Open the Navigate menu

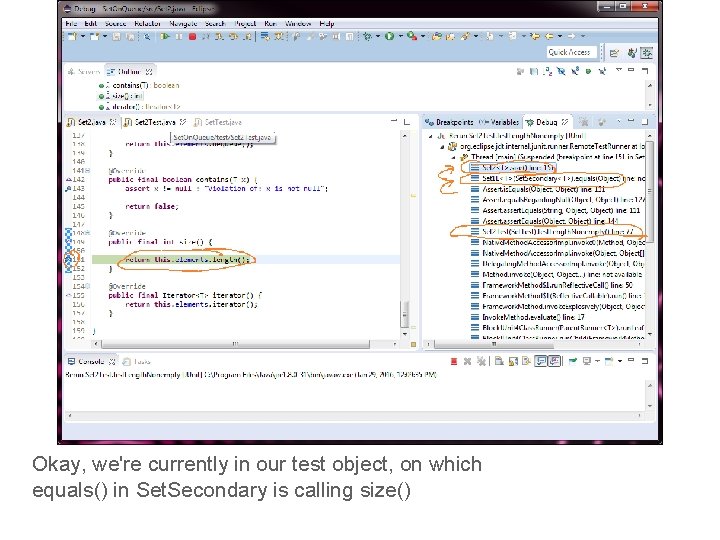point(183,23)
